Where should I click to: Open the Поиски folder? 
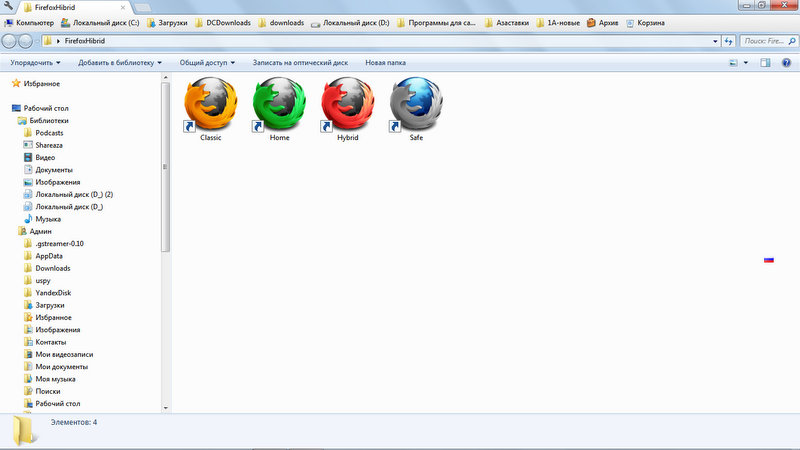(x=42, y=391)
